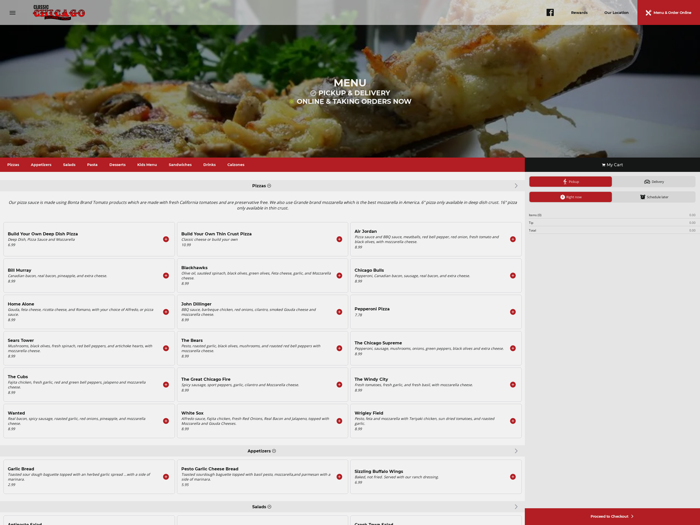
Task: Jump to Sandwiches category tab
Action: click(x=180, y=165)
